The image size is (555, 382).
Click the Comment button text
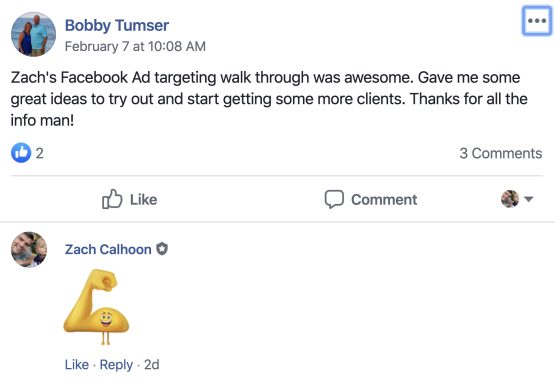tap(384, 200)
